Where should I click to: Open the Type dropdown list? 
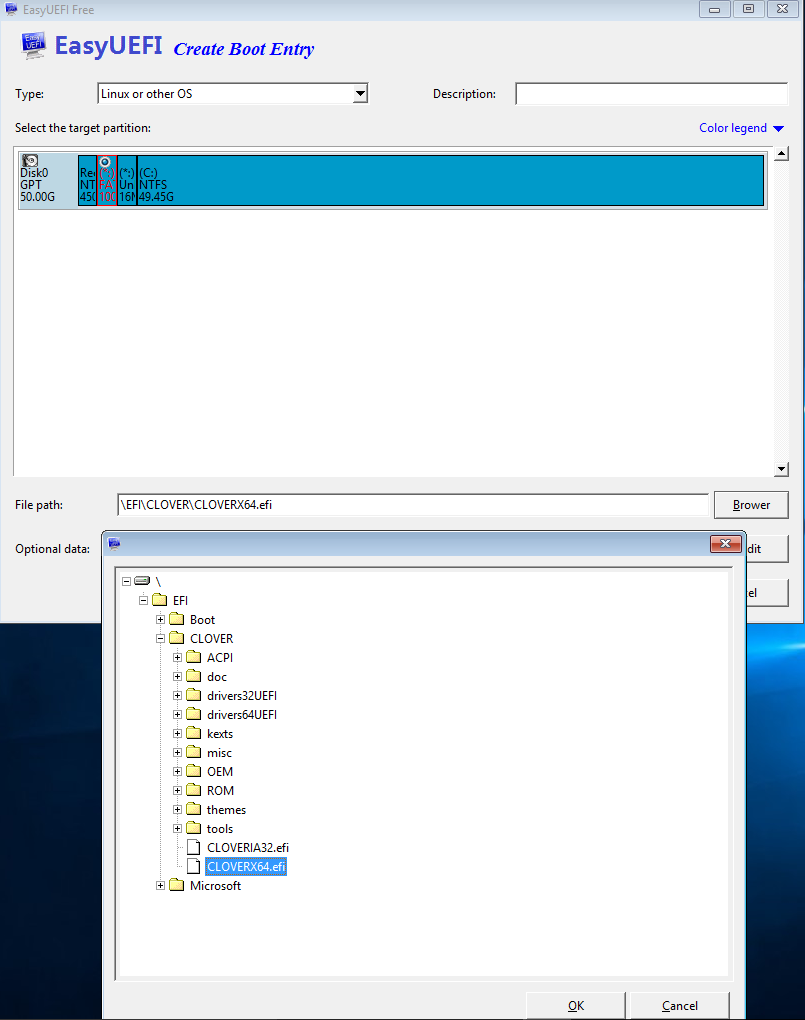360,94
